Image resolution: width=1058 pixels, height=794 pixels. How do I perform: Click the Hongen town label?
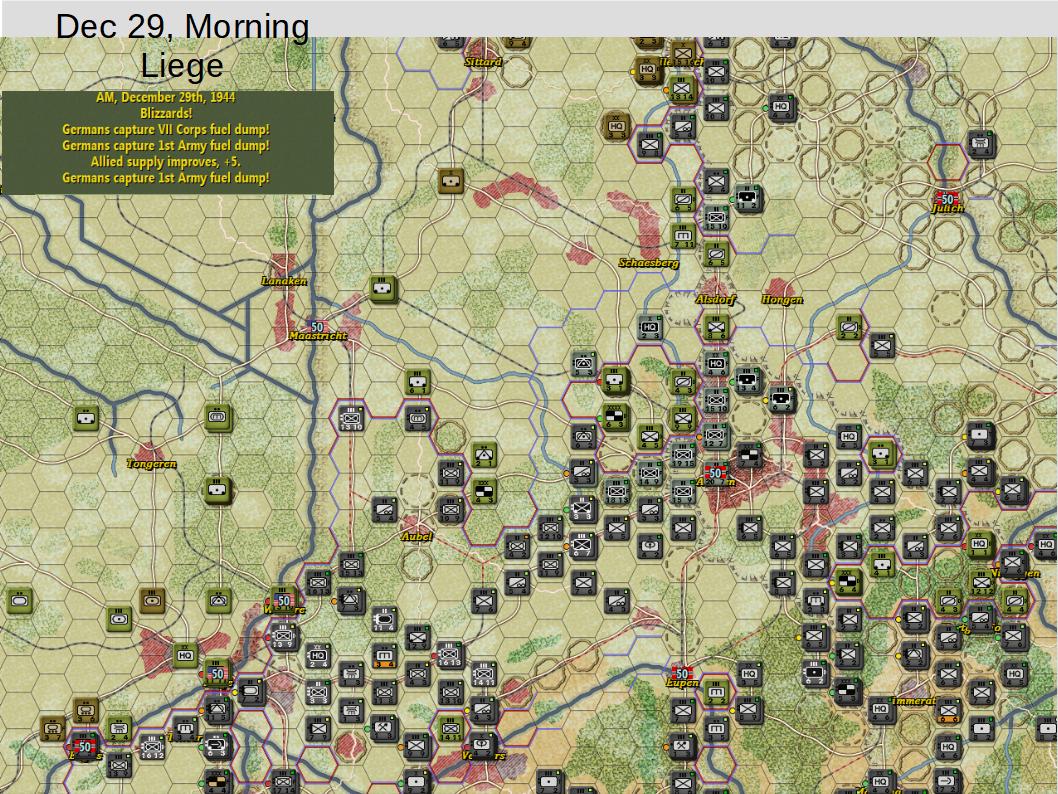pyautogui.click(x=782, y=300)
